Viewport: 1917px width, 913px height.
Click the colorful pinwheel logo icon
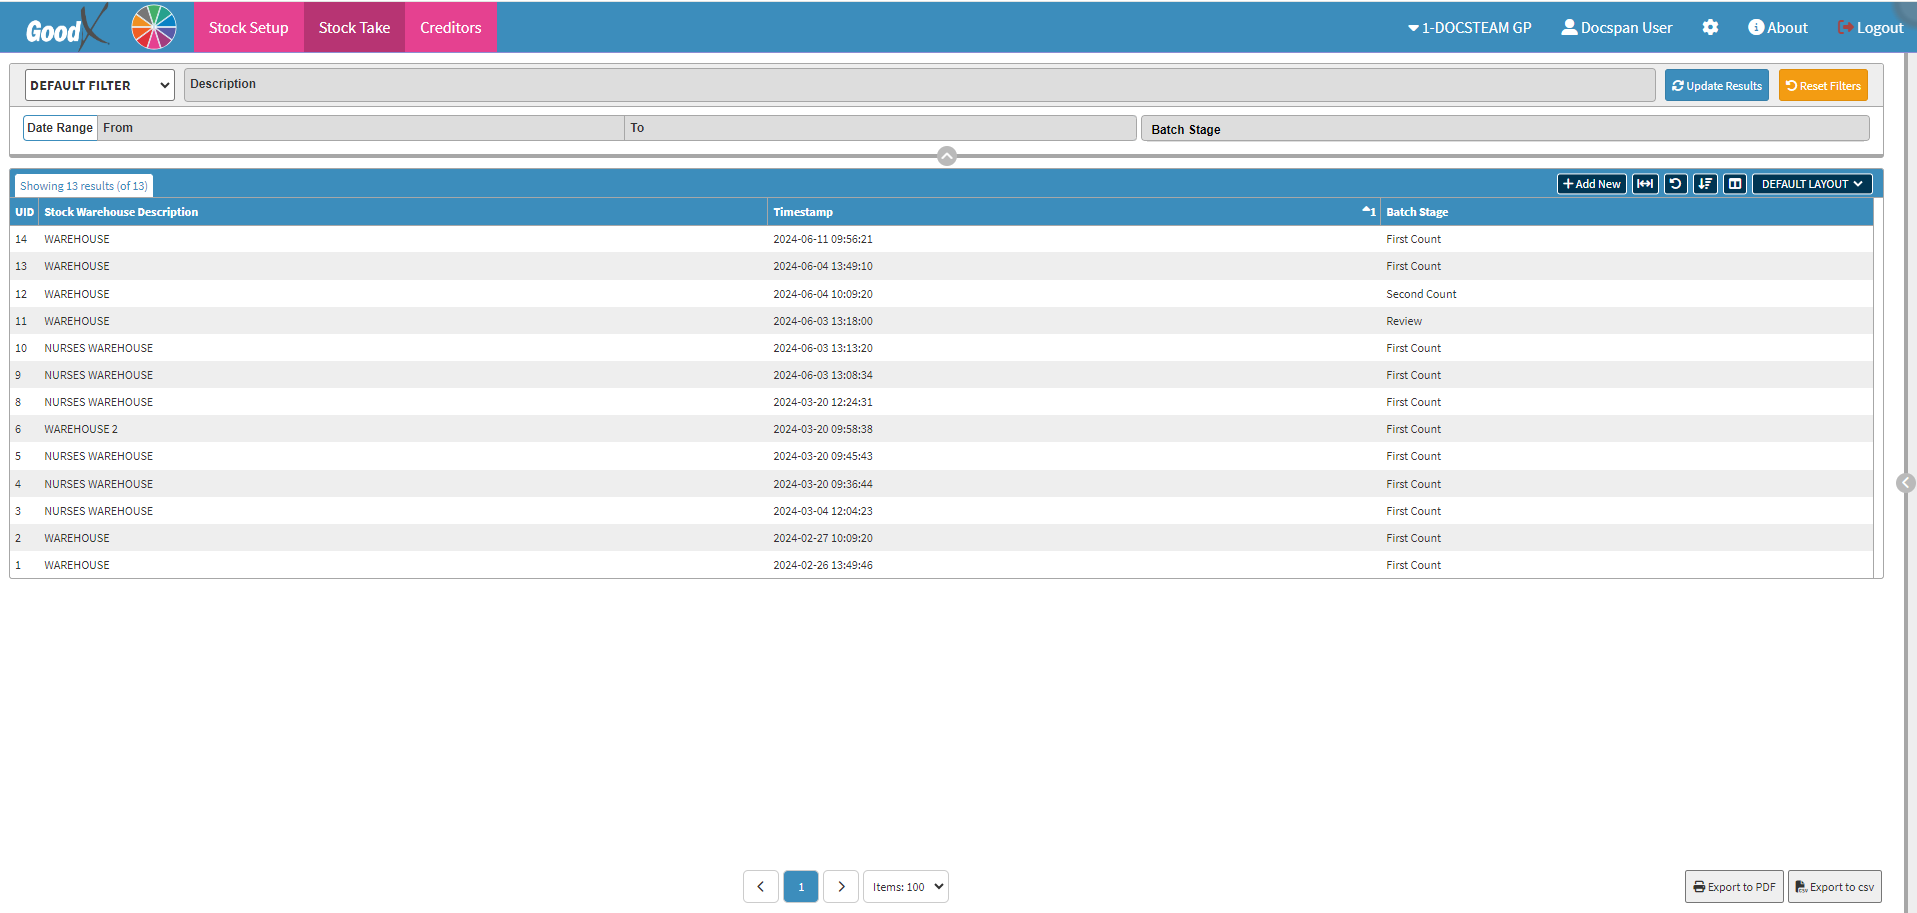point(154,27)
